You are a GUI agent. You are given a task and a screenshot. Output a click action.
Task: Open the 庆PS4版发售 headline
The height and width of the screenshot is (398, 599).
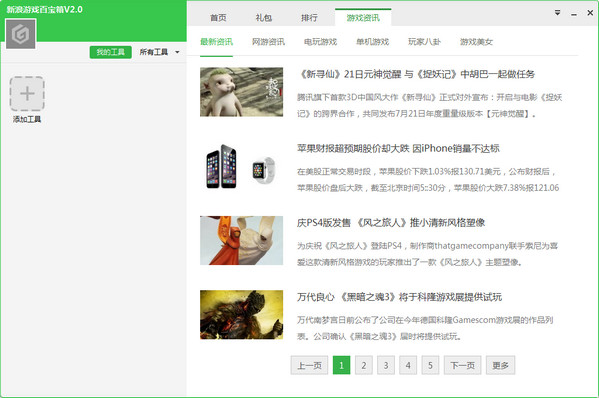pos(391,222)
